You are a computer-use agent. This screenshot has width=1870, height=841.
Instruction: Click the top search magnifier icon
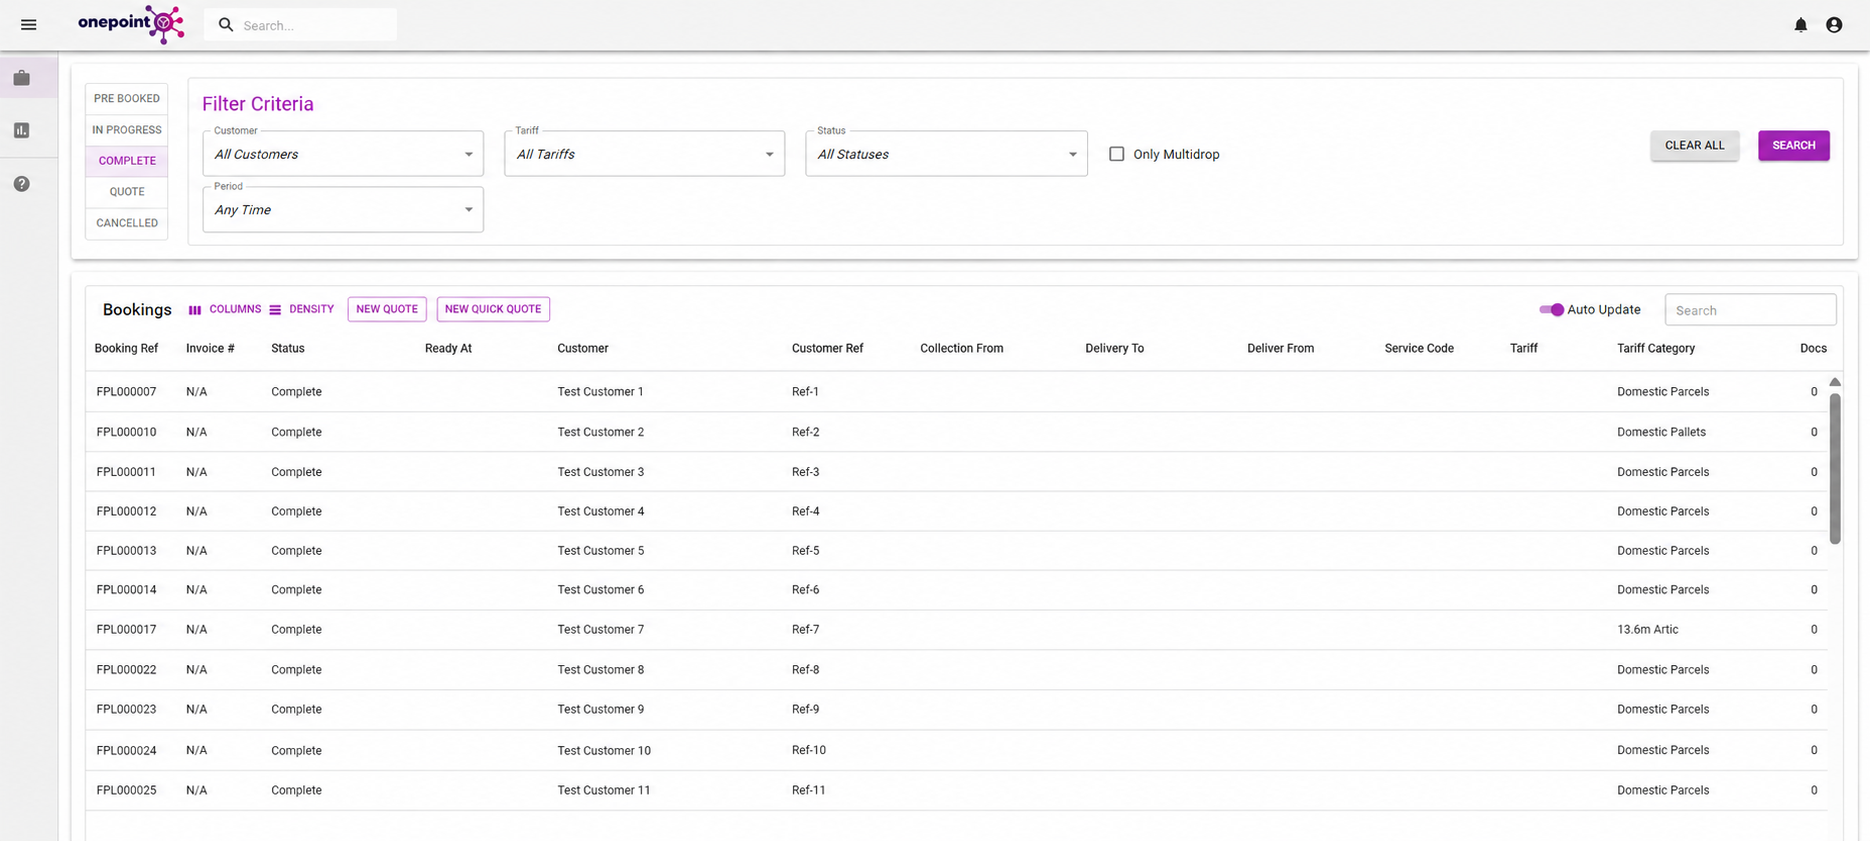[226, 25]
